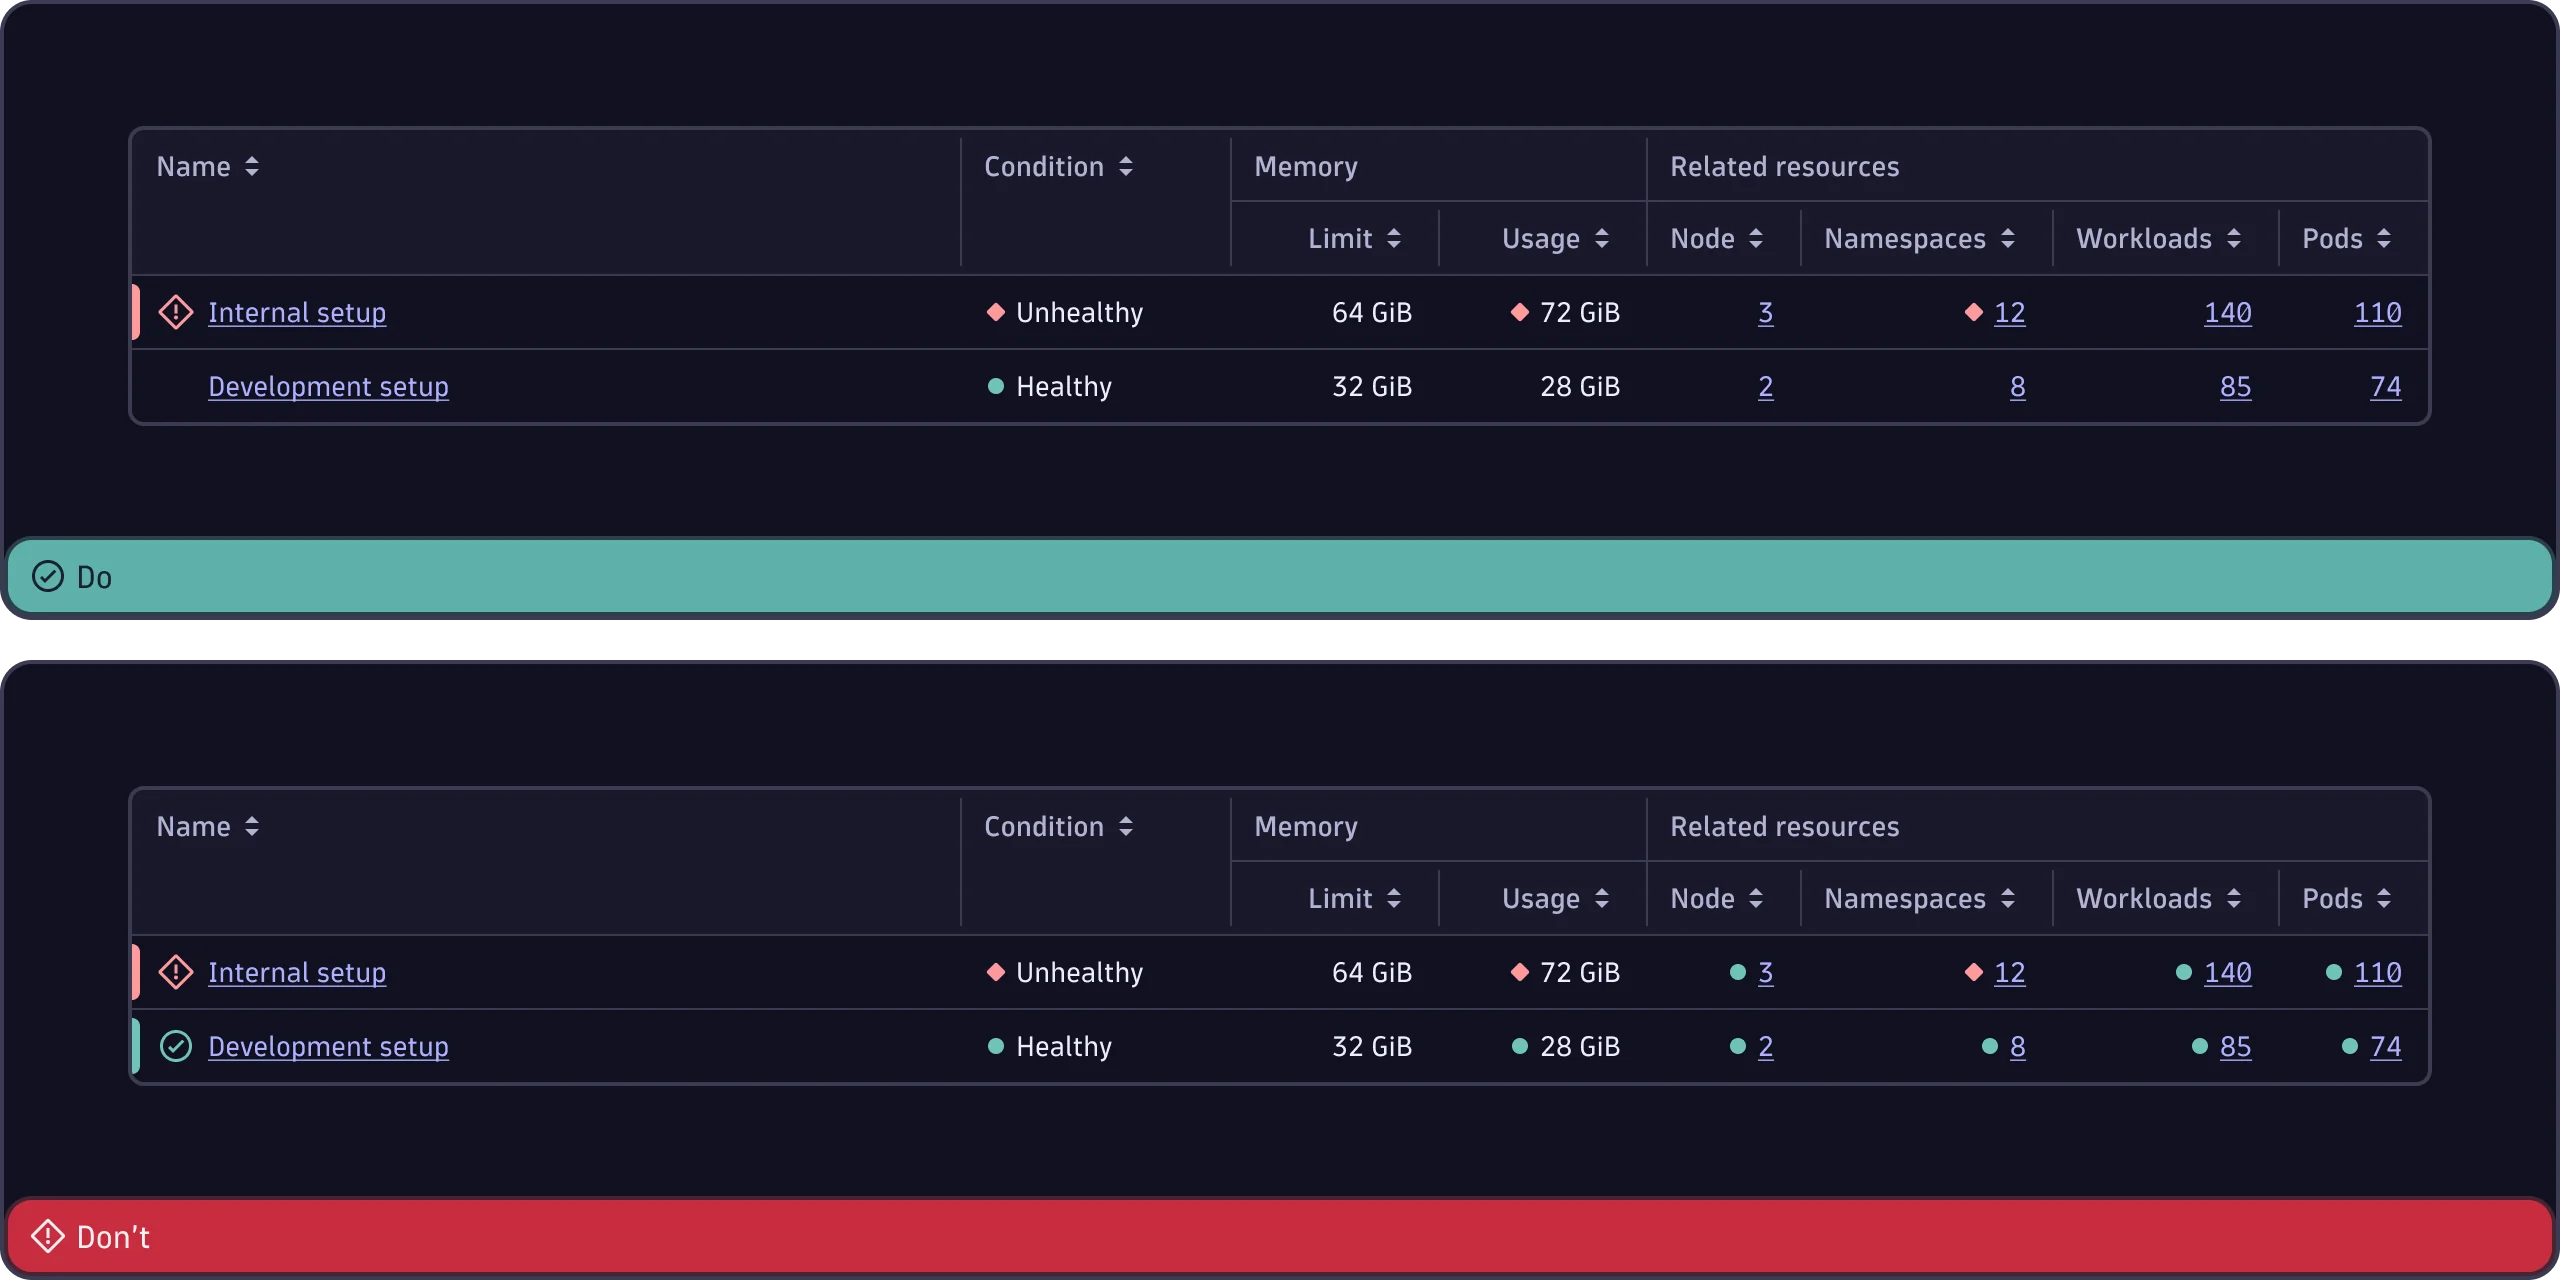Screen dimensions: 2560x1280
Task: Open pods 74 link in Don't table
Action: (x=2386, y=1047)
